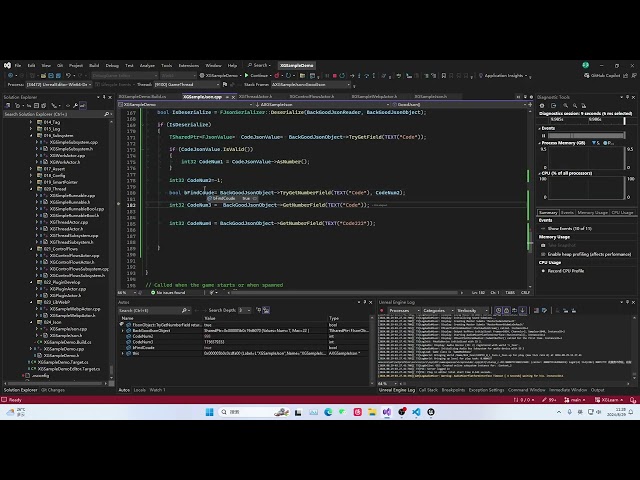640x480 pixels.
Task: Open the Search Depth dropdown in Autos
Action: click(x=244, y=311)
